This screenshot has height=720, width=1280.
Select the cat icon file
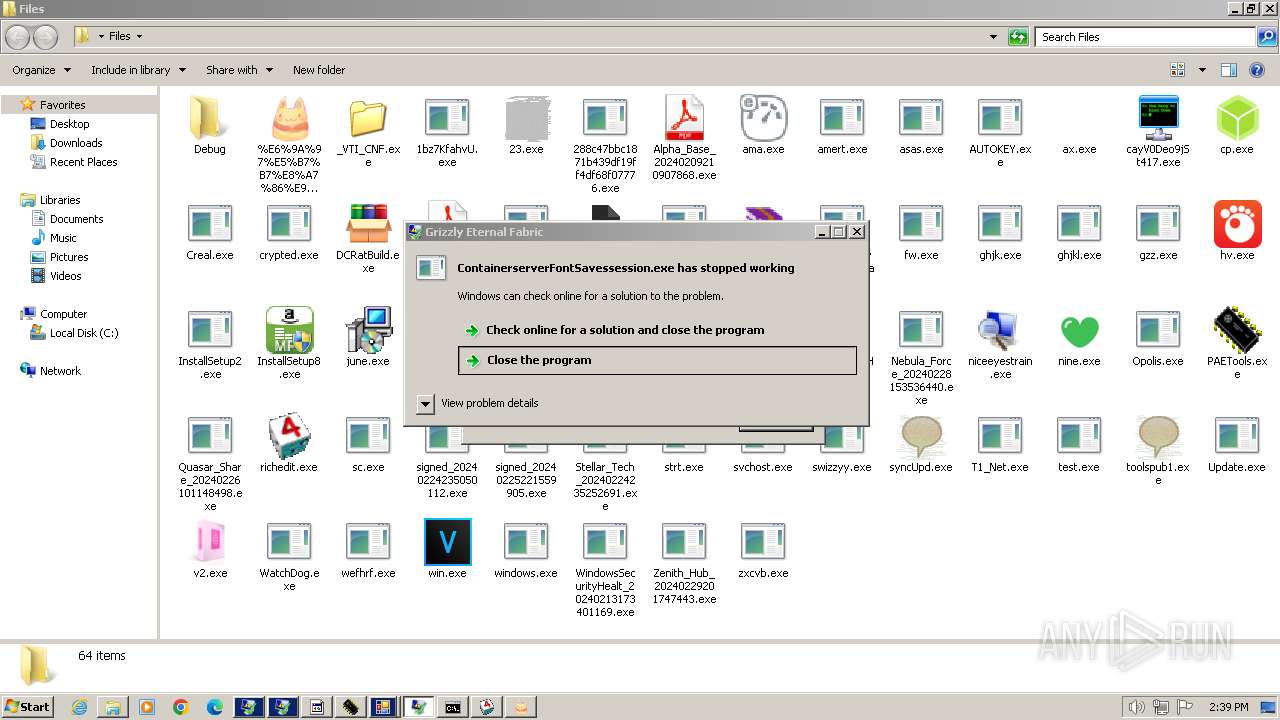(289, 118)
